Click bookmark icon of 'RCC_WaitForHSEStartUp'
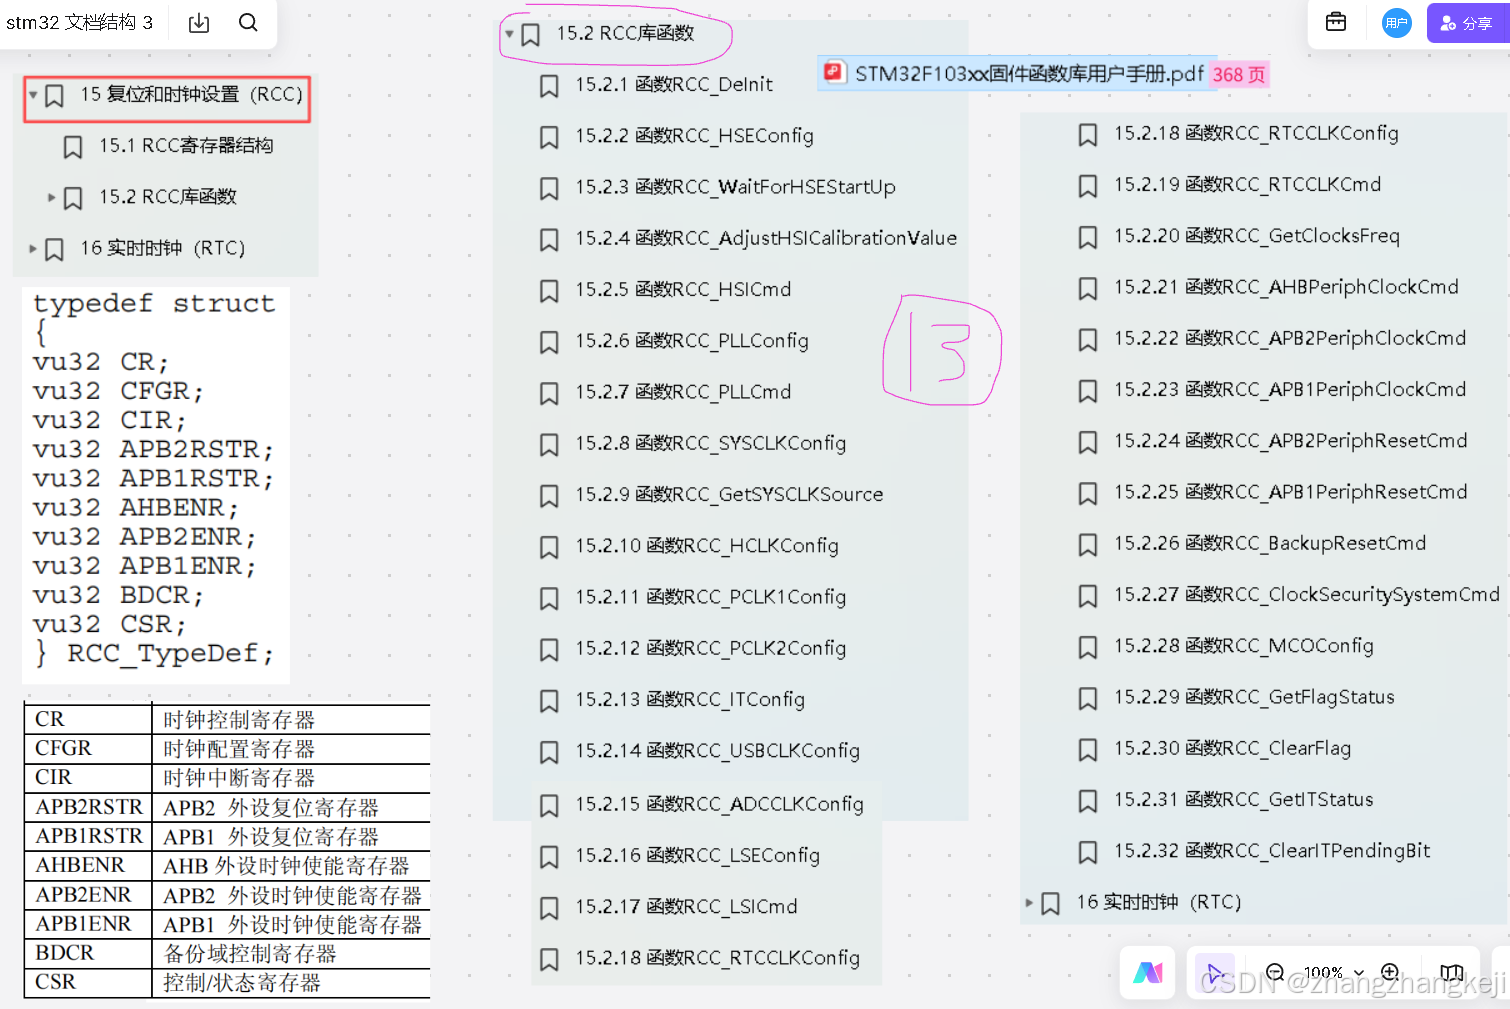This screenshot has width=1510, height=1009. pyautogui.click(x=549, y=188)
